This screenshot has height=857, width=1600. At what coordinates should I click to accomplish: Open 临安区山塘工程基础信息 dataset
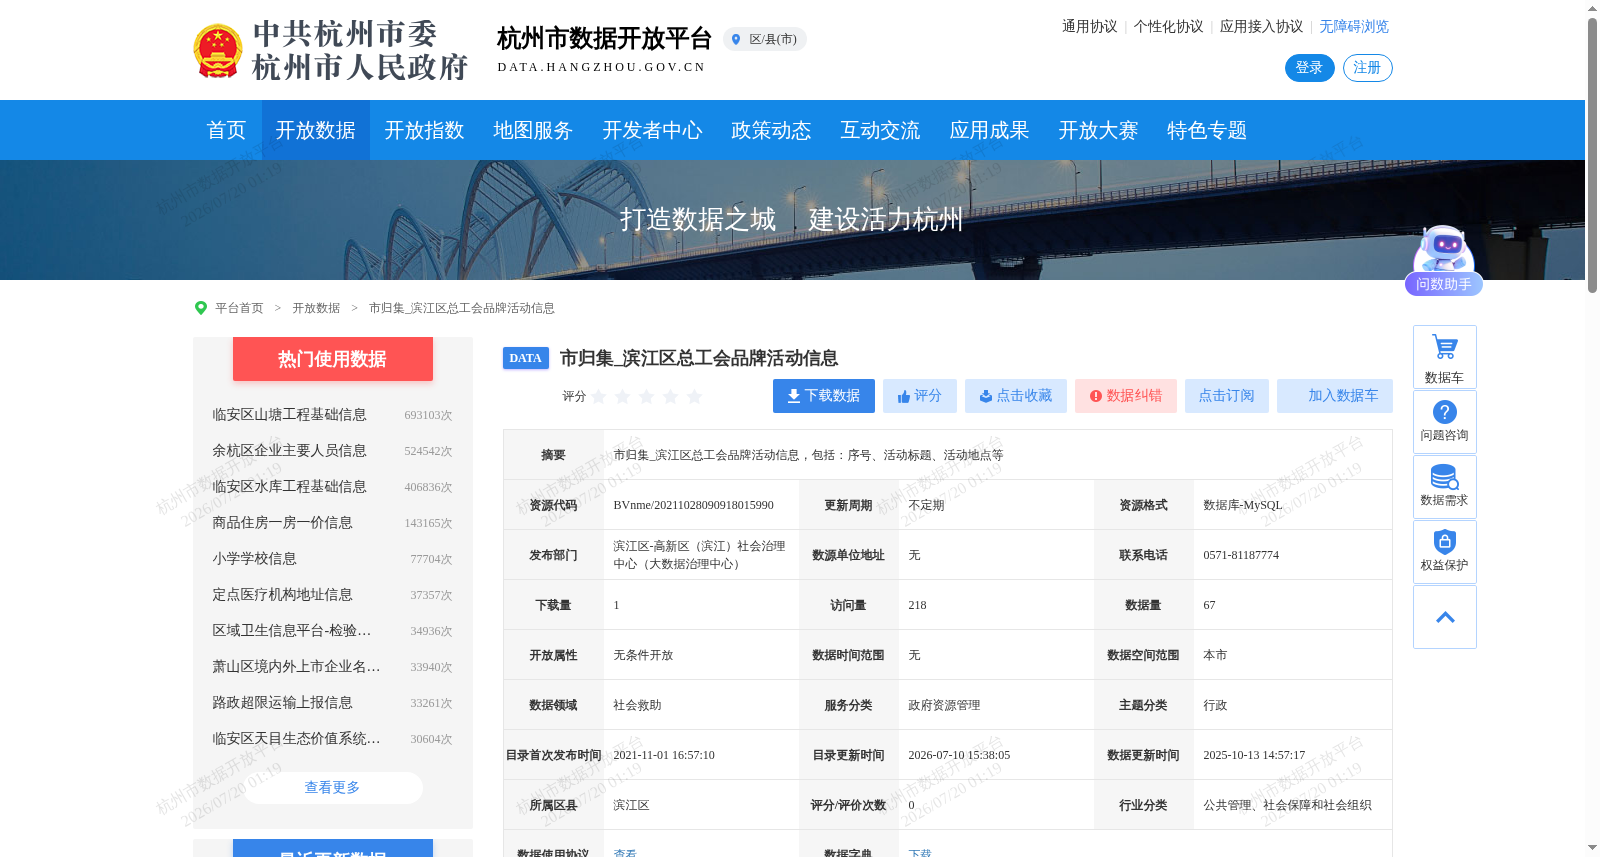(289, 415)
